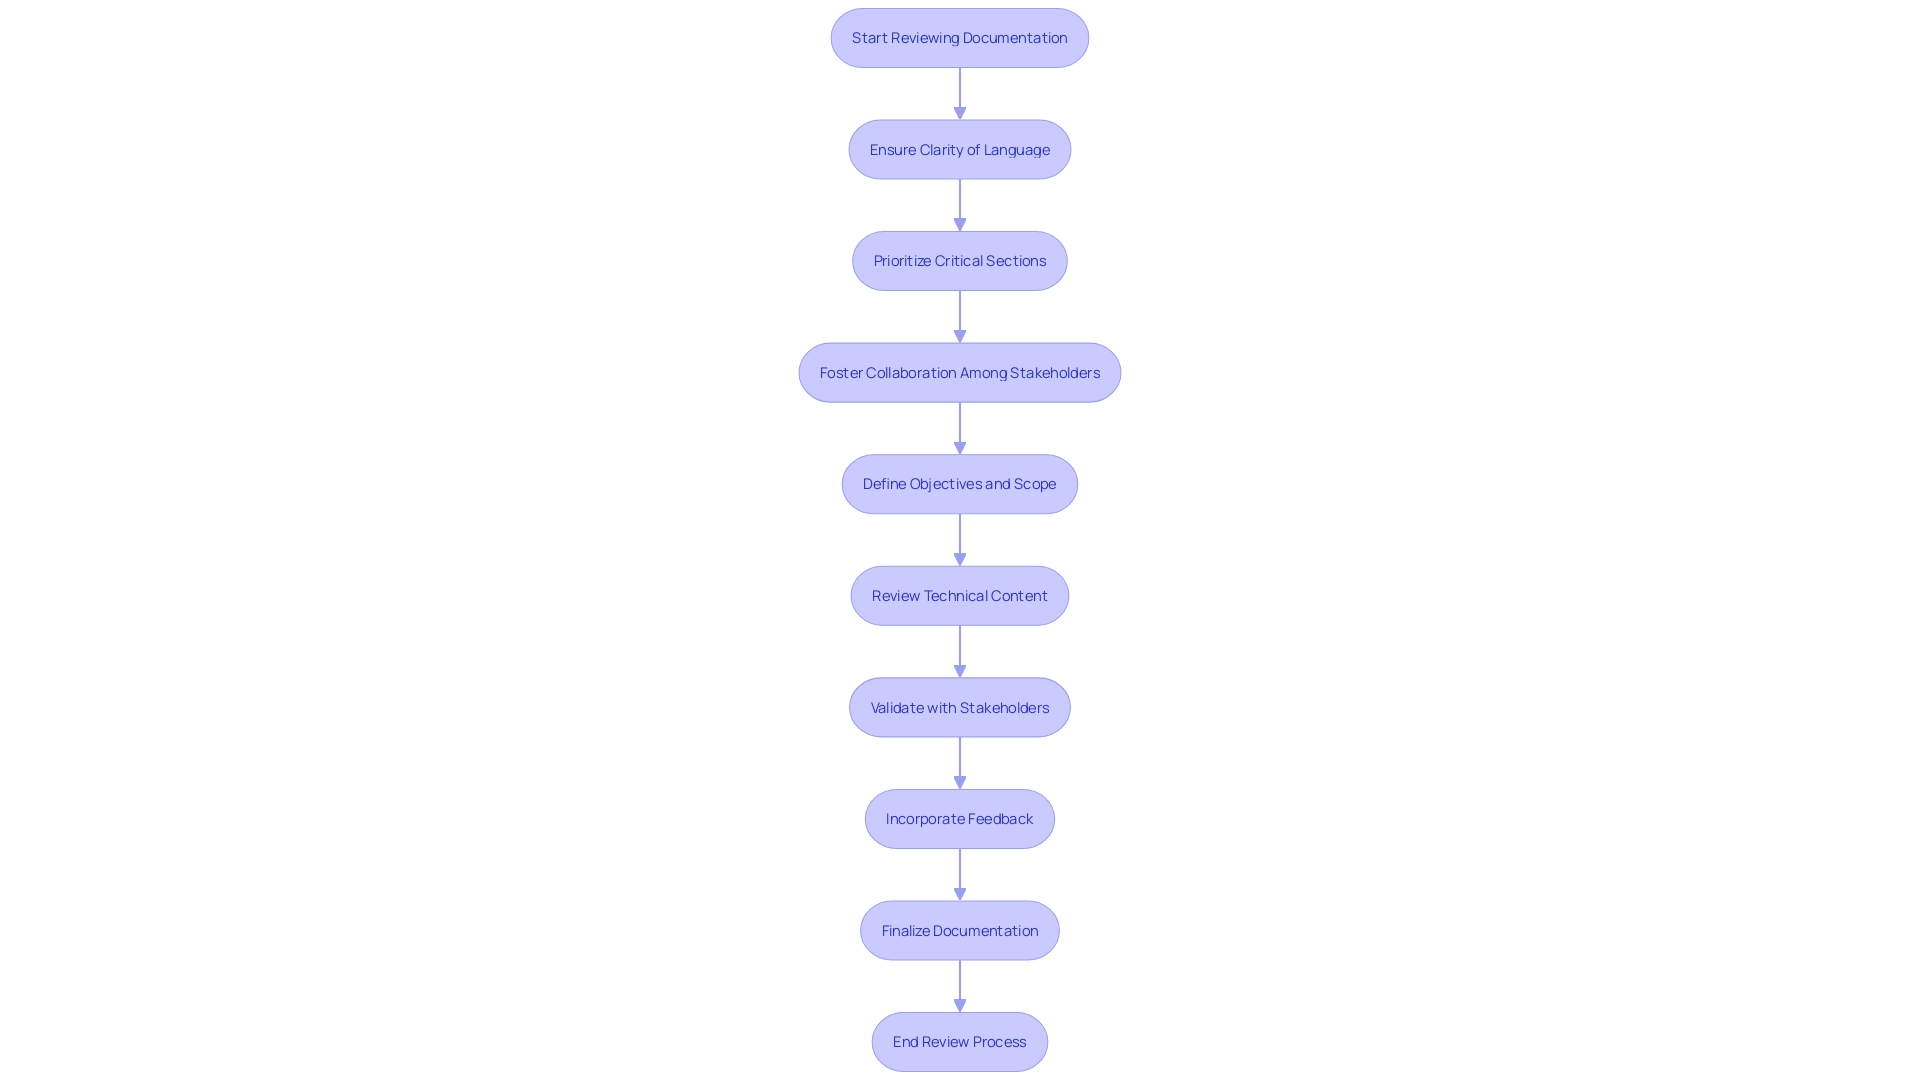
Task: Toggle the Incorporate Feedback step state
Action: [960, 818]
